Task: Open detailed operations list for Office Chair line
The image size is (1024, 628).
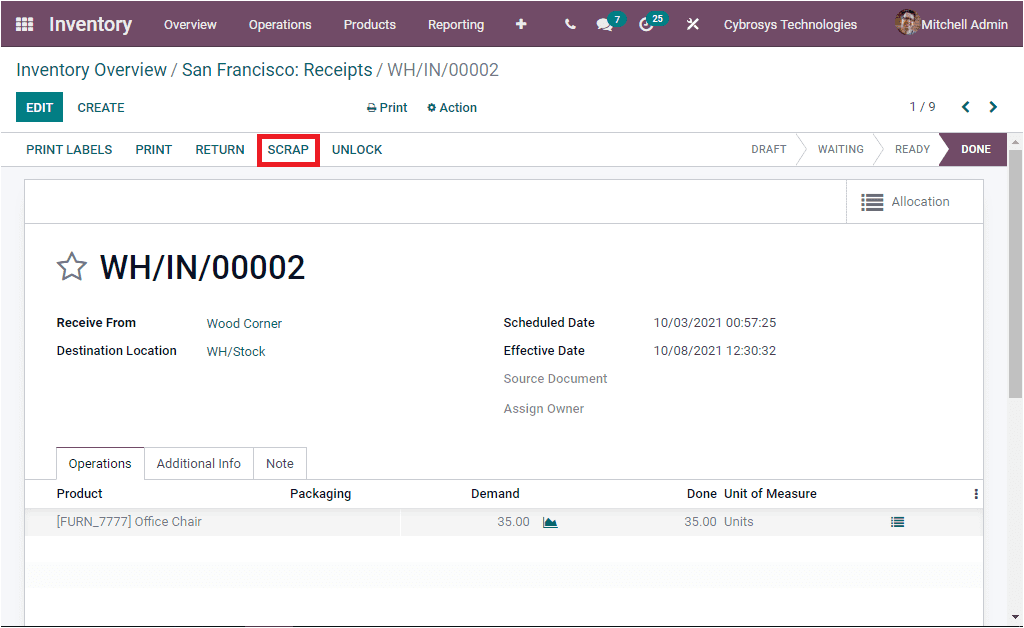Action: [x=897, y=521]
